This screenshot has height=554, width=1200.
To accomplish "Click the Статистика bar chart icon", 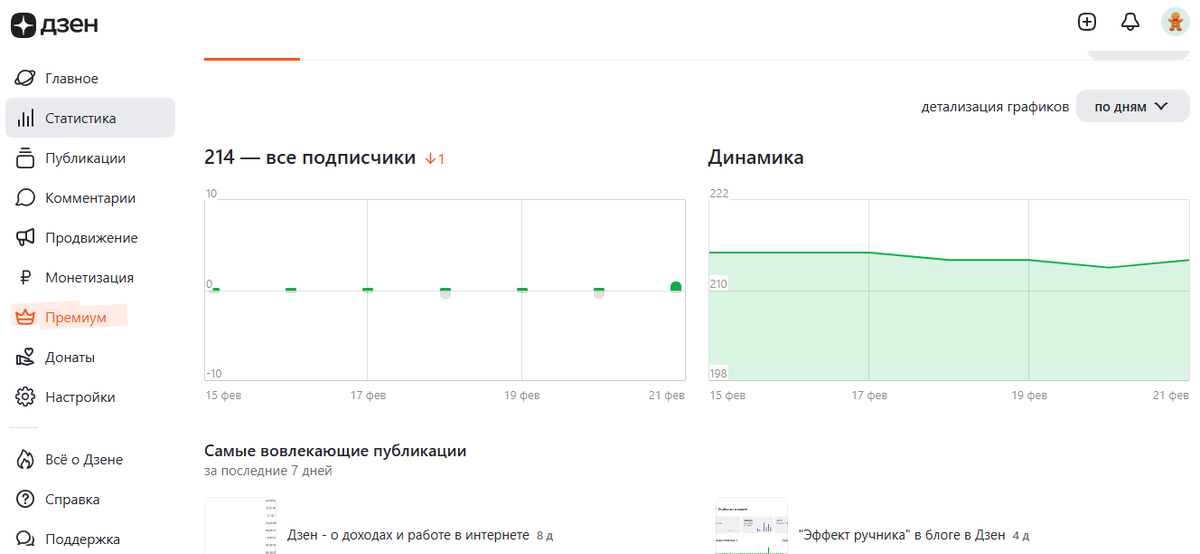I will pos(26,118).
